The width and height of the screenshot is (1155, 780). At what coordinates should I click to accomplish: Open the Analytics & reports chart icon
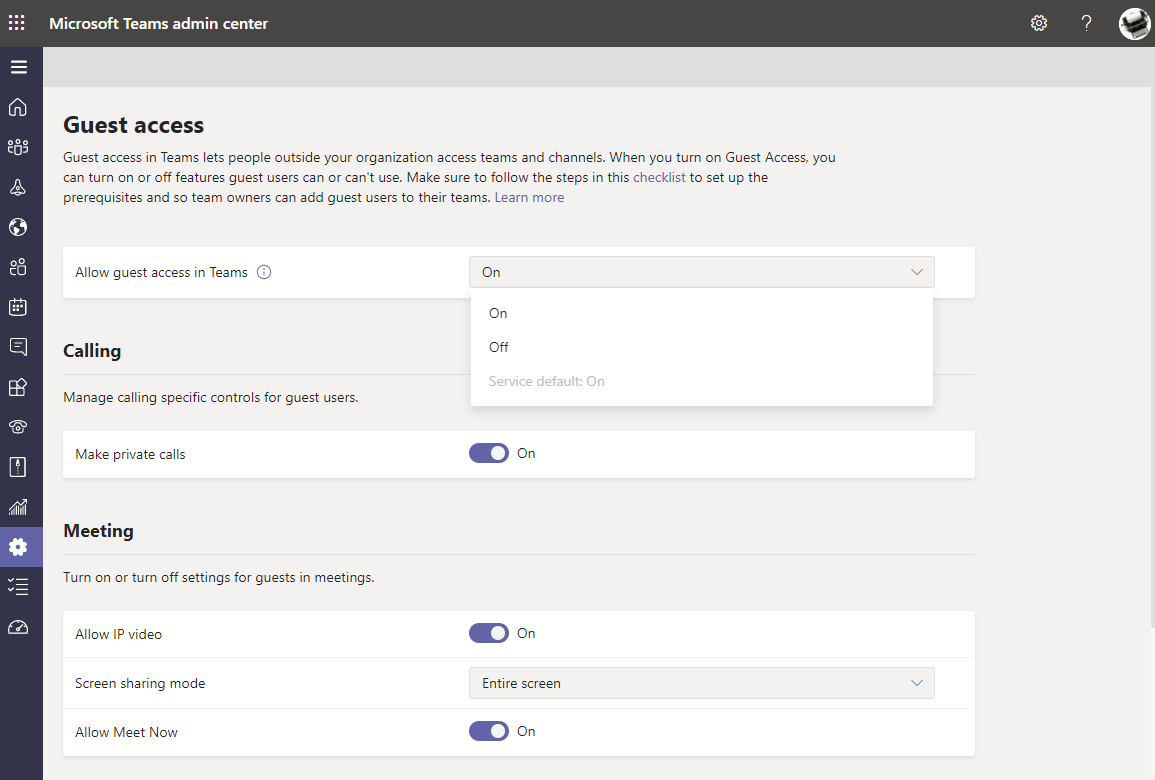(x=18, y=507)
